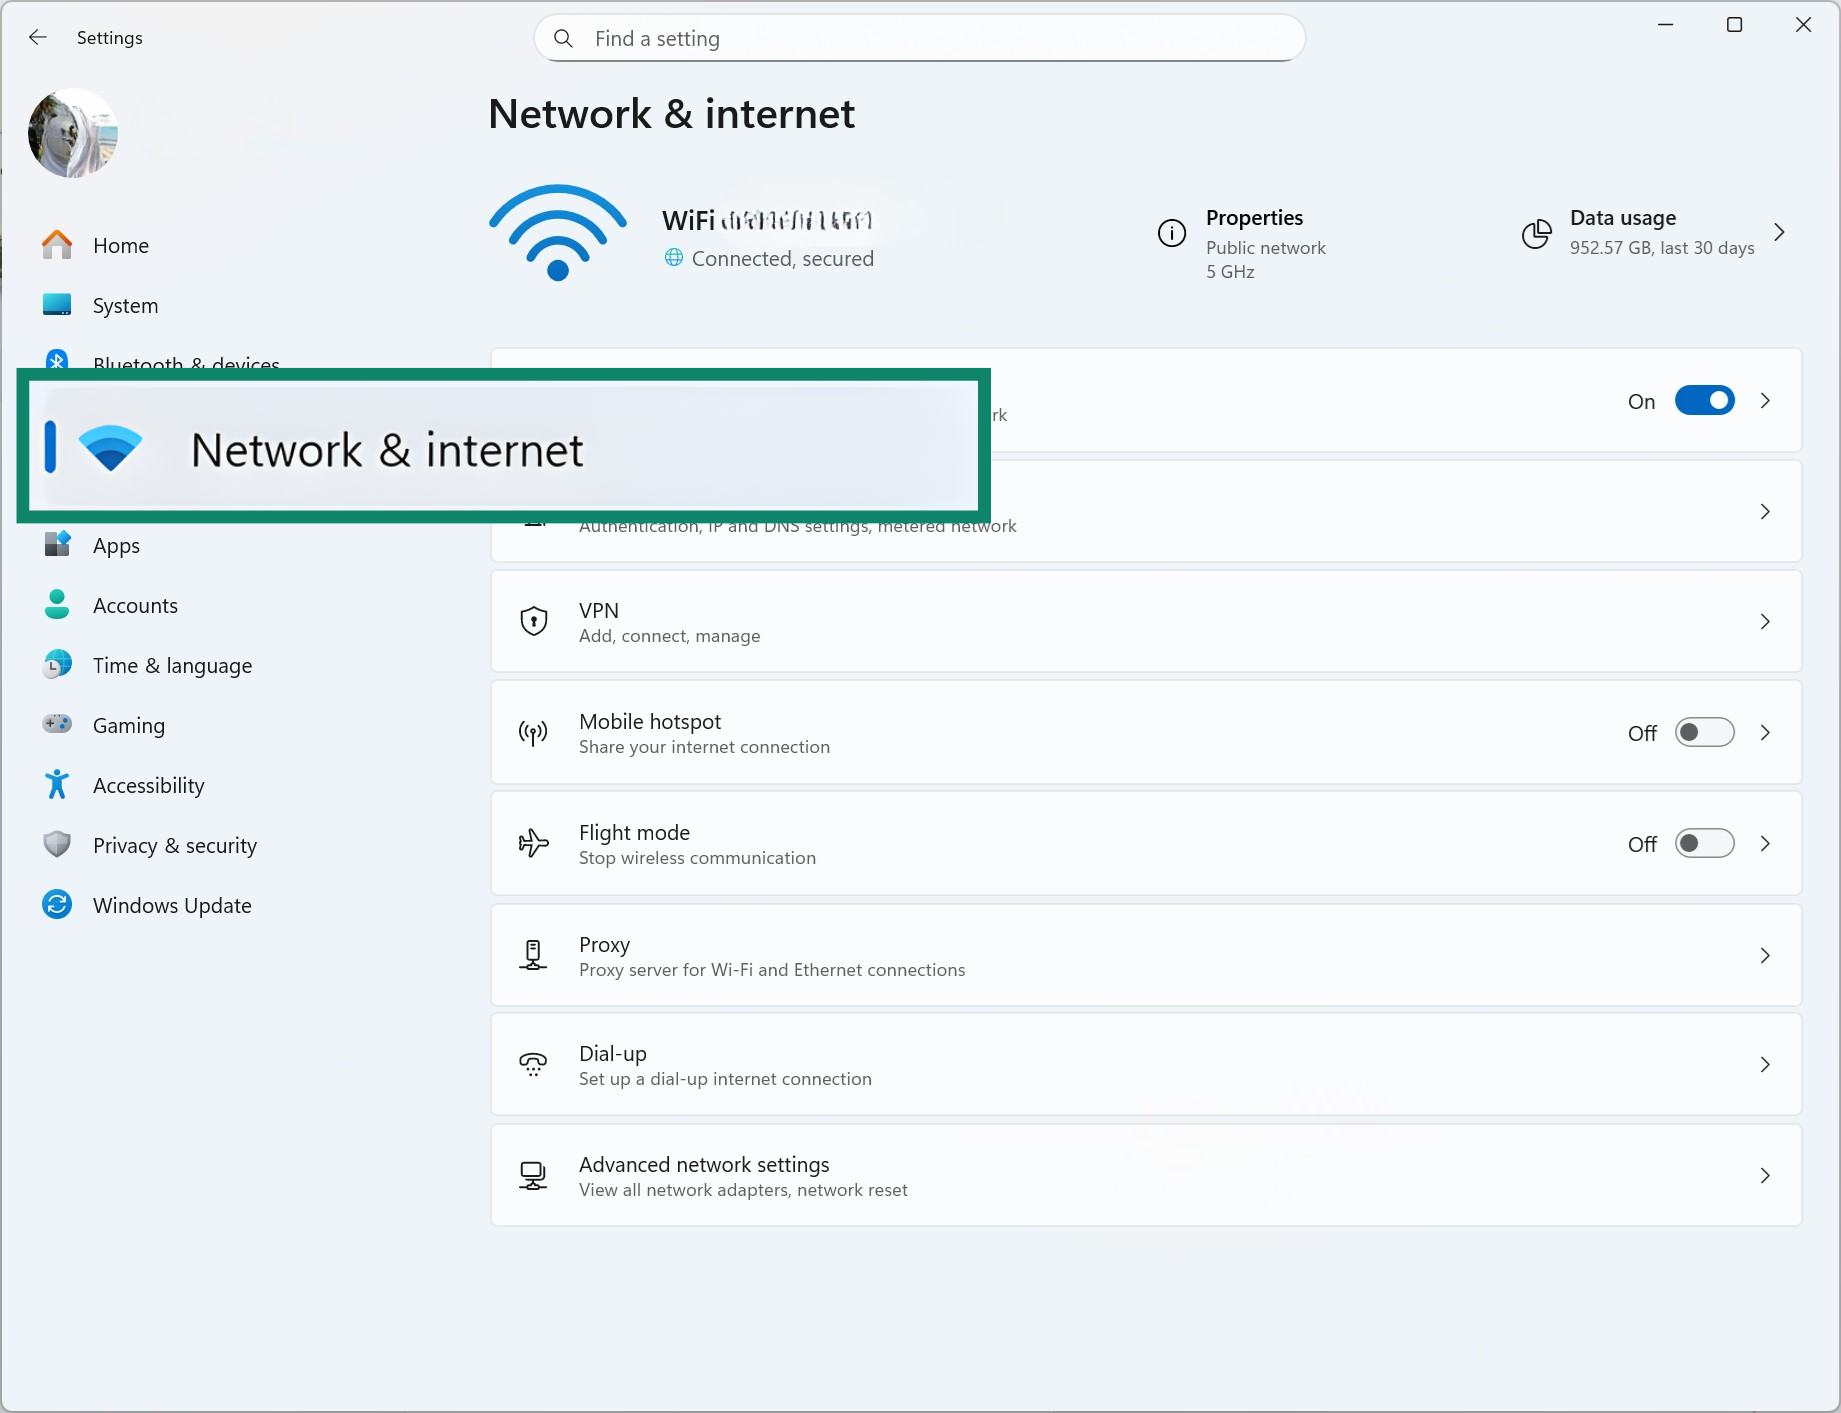Click 'Share your internet connection' text
Image resolution: width=1841 pixels, height=1413 pixels.
click(704, 747)
